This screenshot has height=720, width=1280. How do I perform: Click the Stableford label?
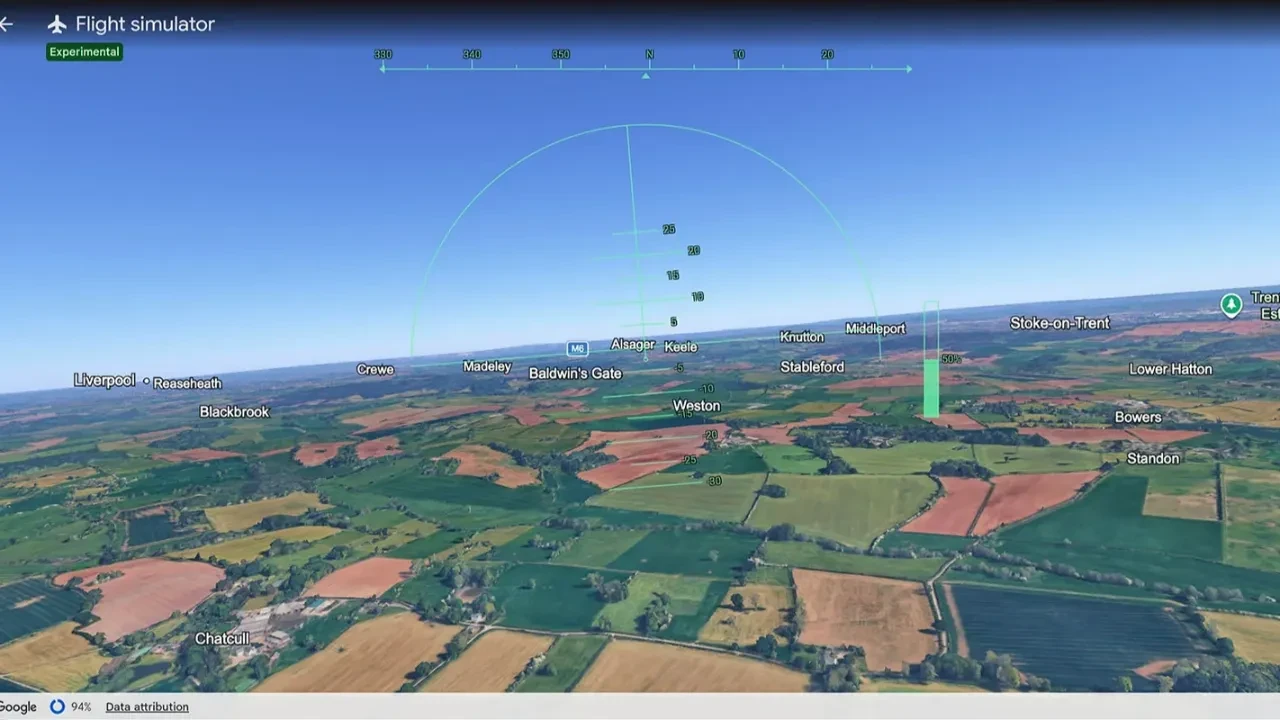(812, 367)
